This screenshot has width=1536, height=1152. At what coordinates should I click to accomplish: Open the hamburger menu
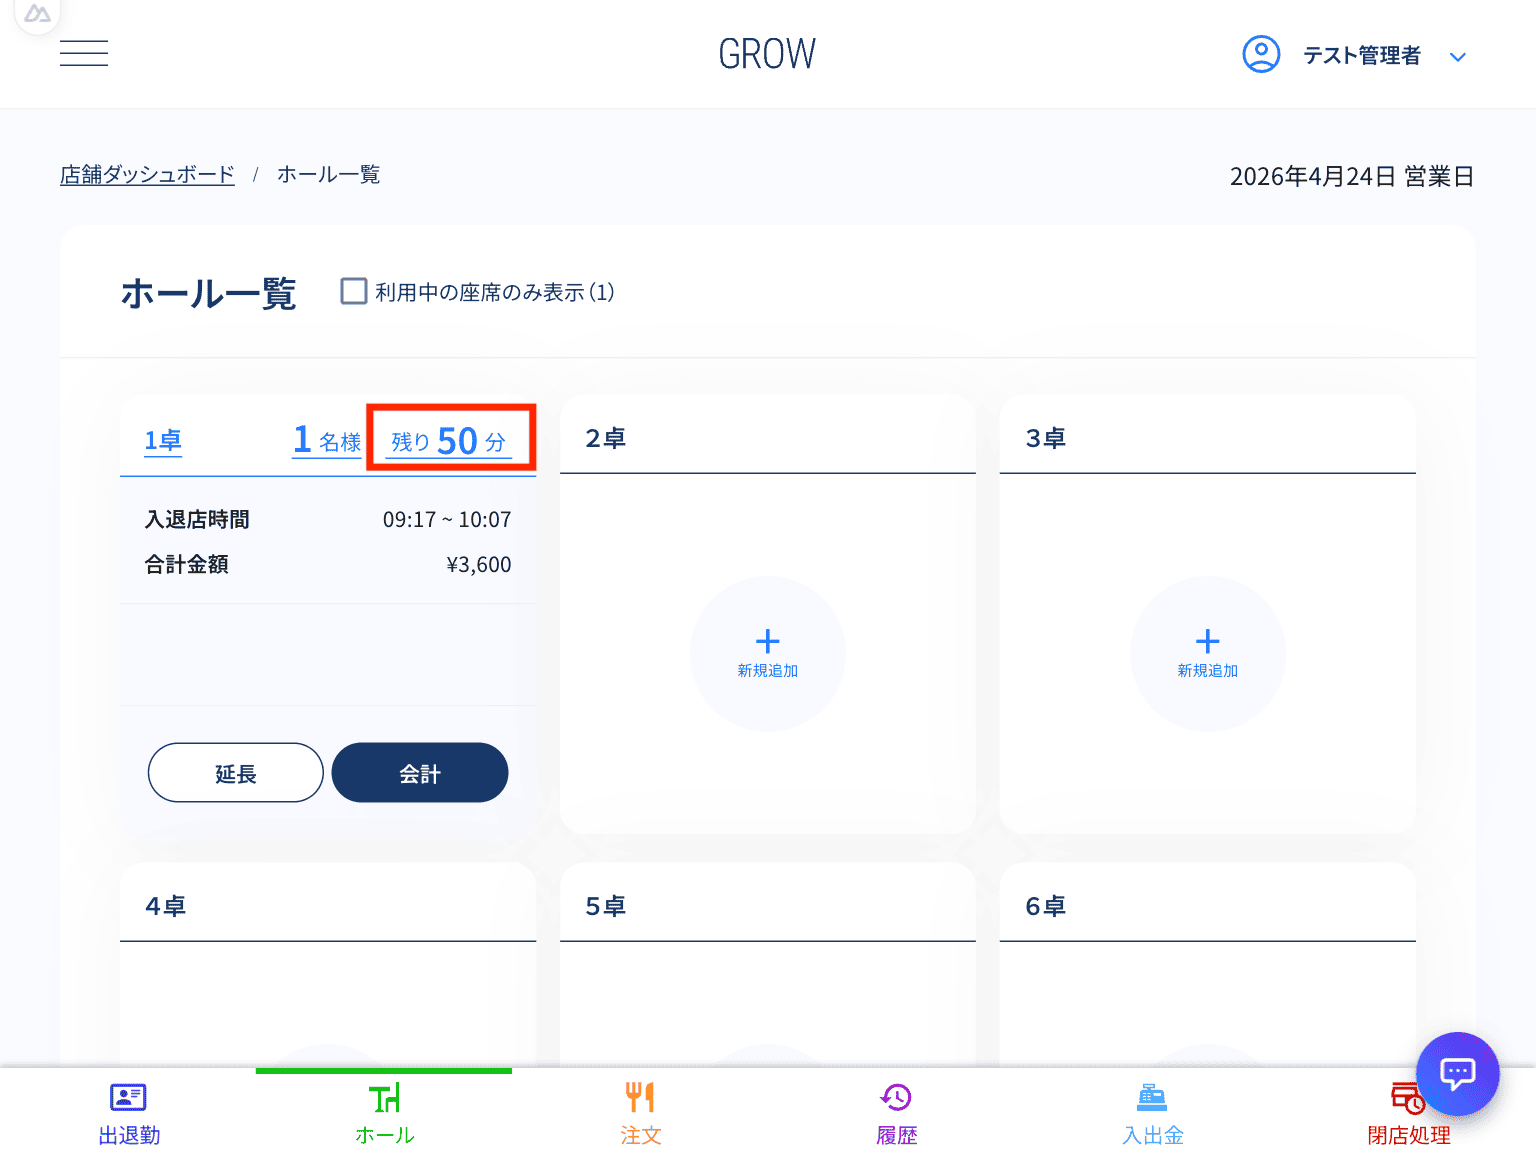tap(84, 54)
